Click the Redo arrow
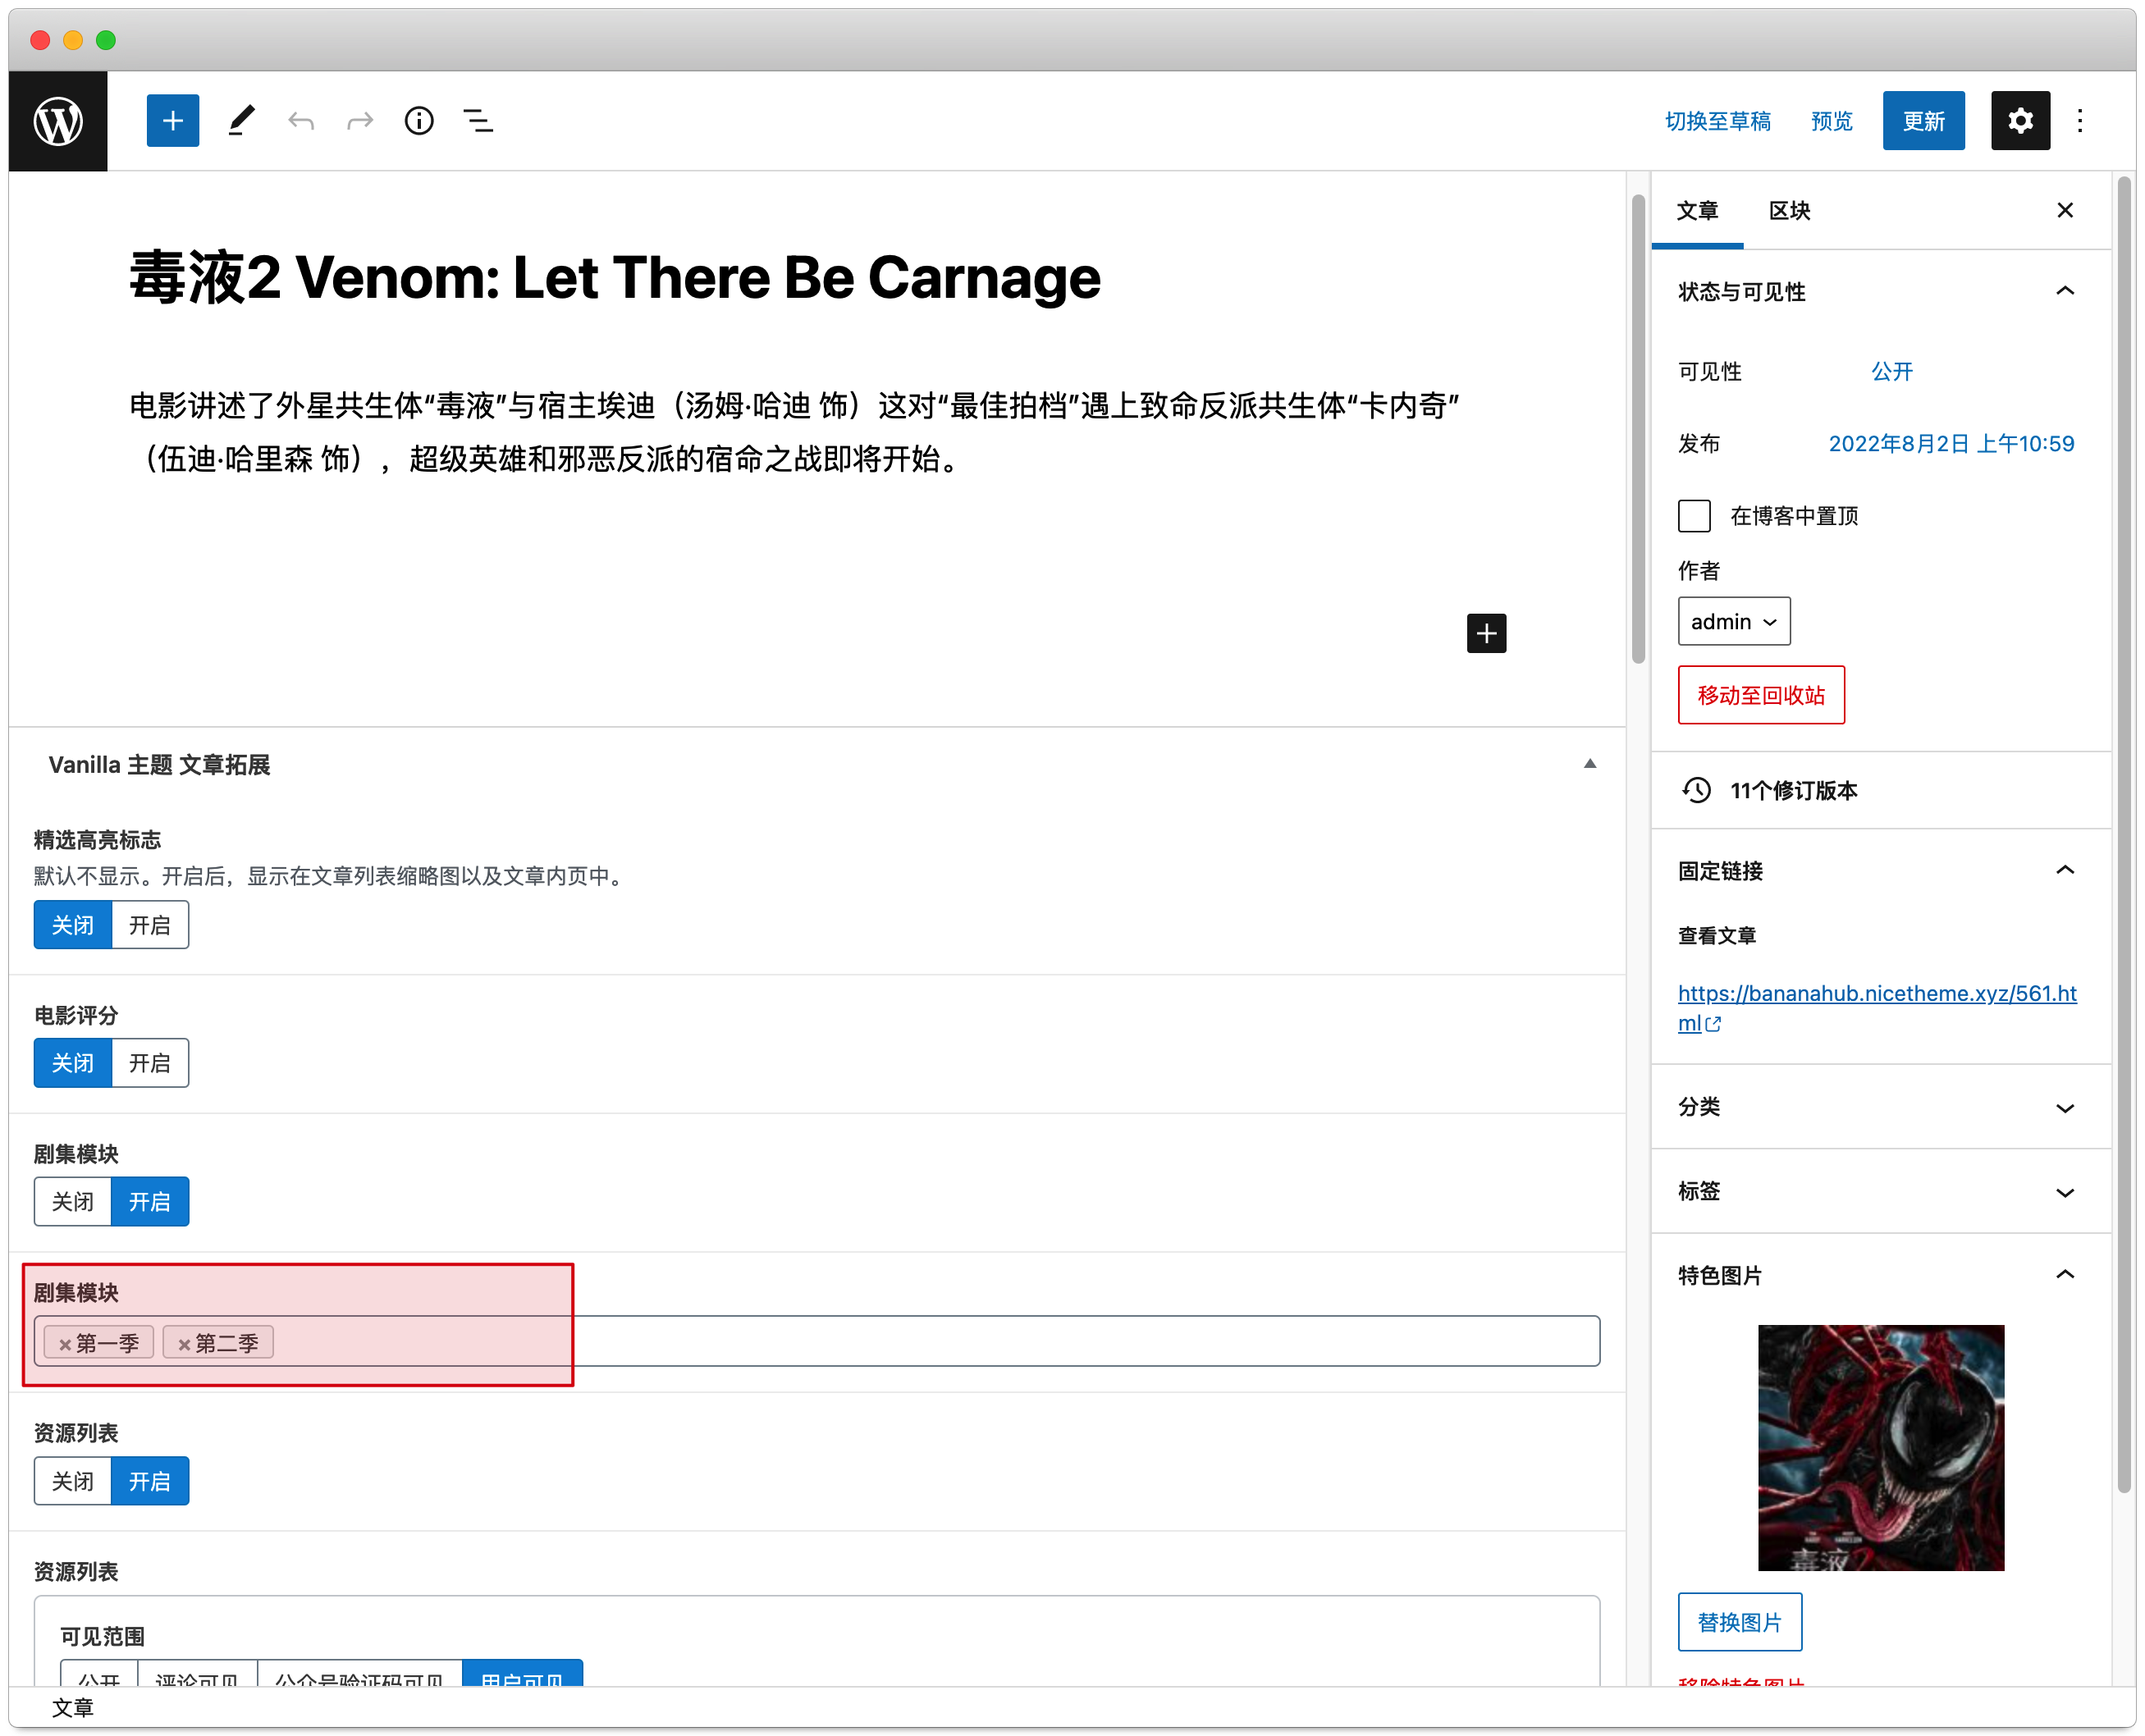 coord(359,121)
